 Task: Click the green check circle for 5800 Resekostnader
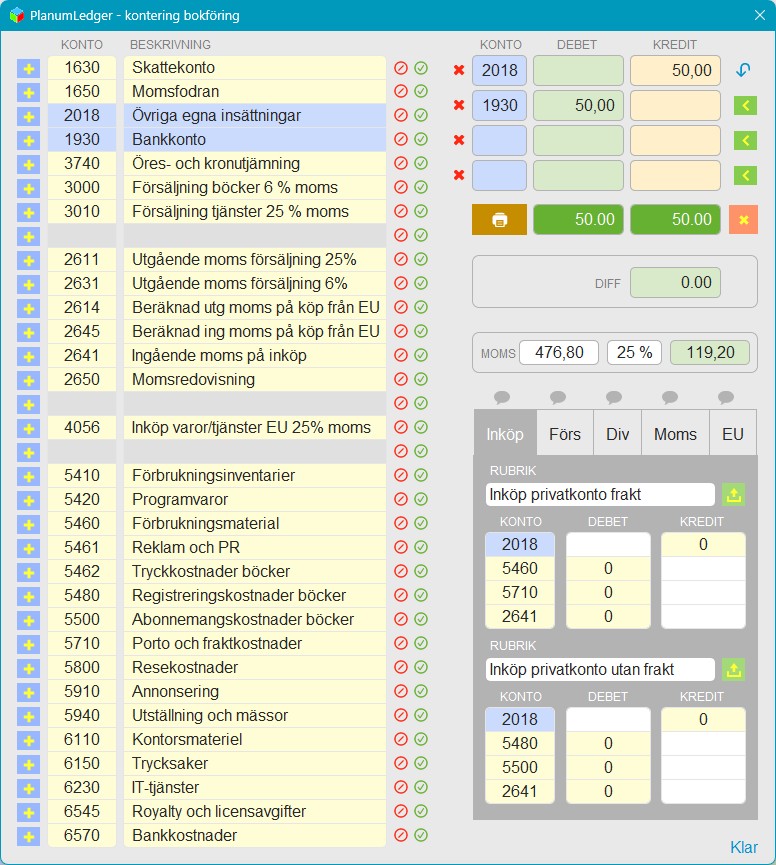[x=421, y=667]
